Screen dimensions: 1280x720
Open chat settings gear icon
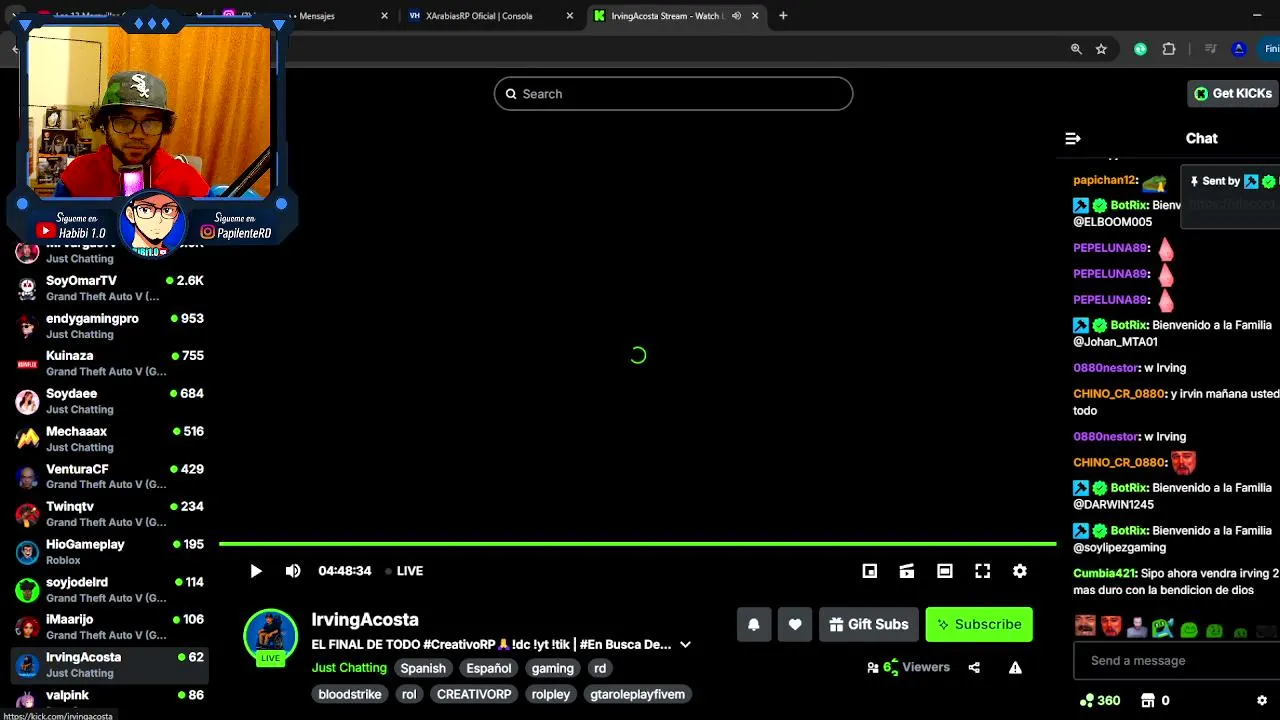coord(1262,701)
